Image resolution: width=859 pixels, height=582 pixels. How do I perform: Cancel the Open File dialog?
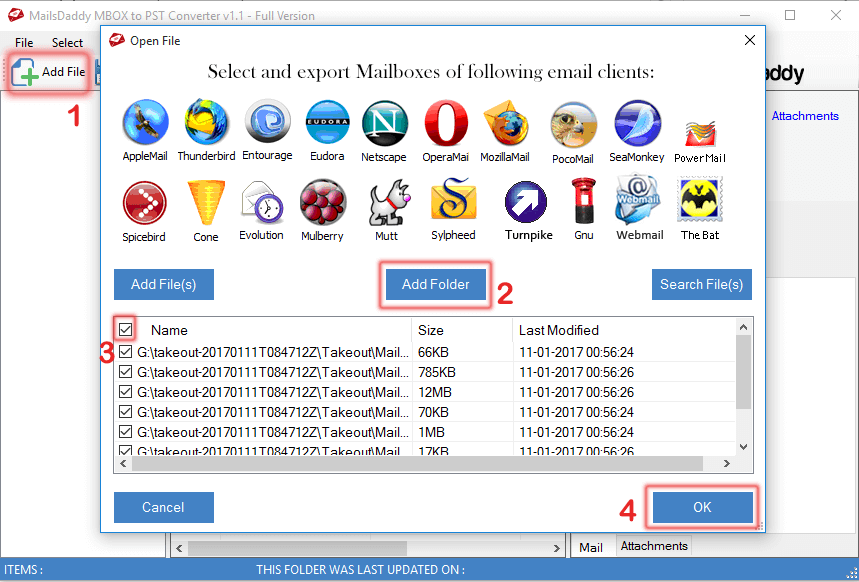(x=164, y=507)
